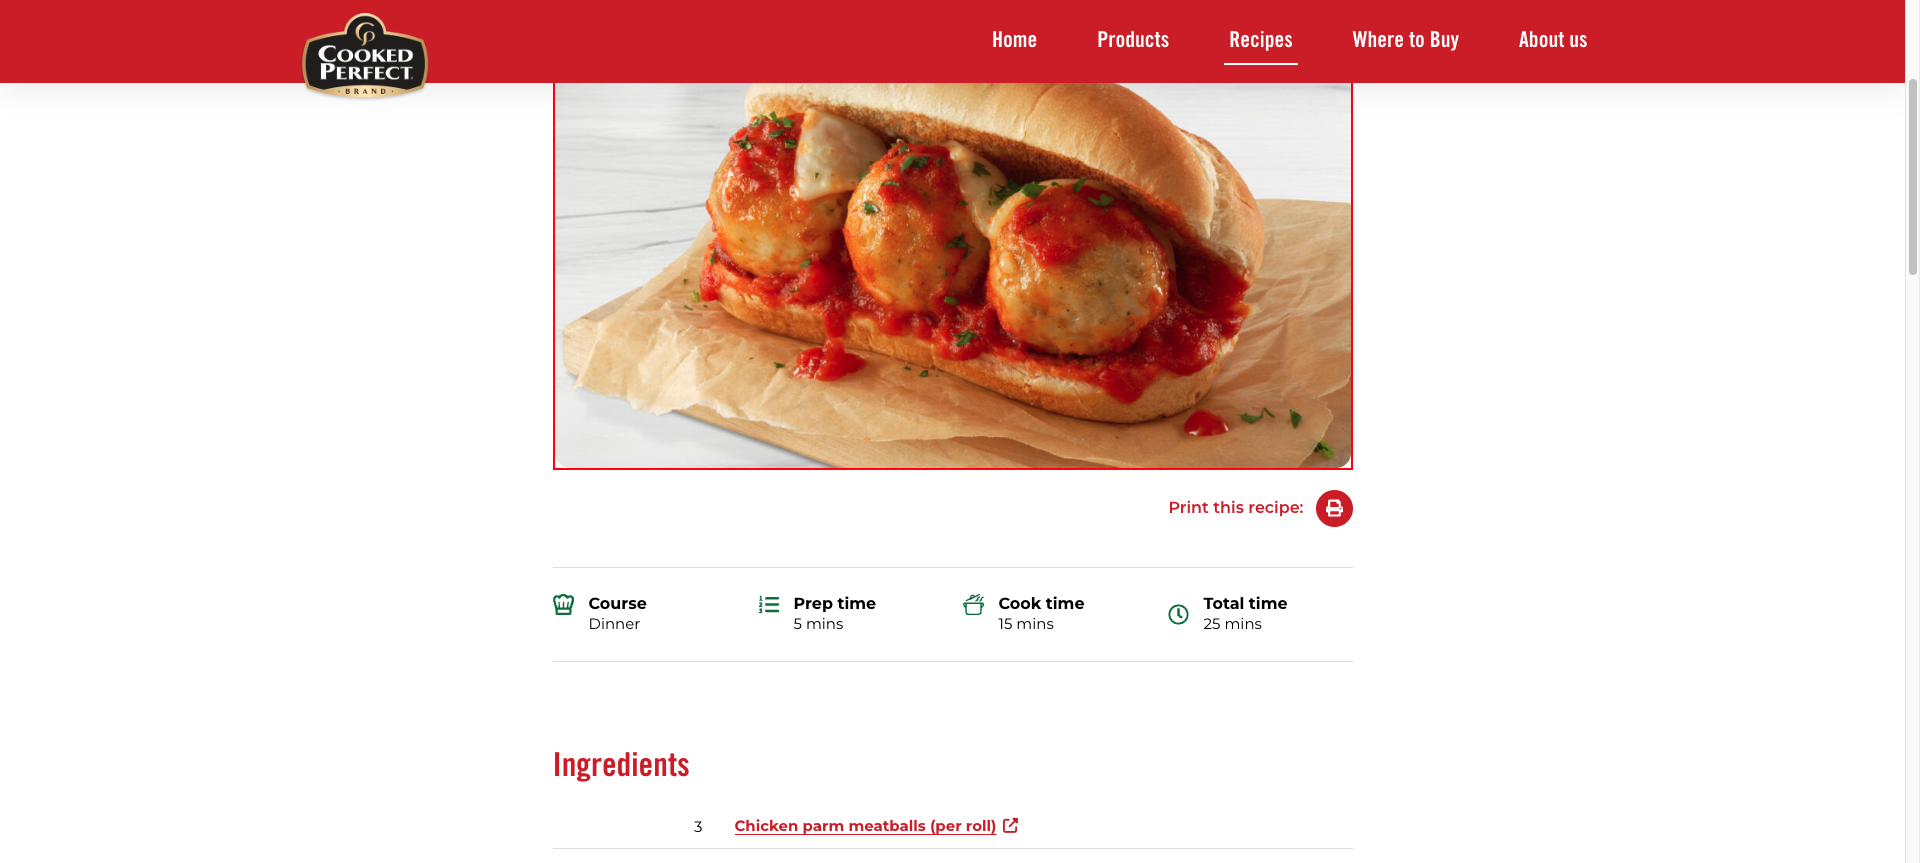Screen dimensions: 1920x863
Task: Open the About us page
Action: [x=1553, y=40]
